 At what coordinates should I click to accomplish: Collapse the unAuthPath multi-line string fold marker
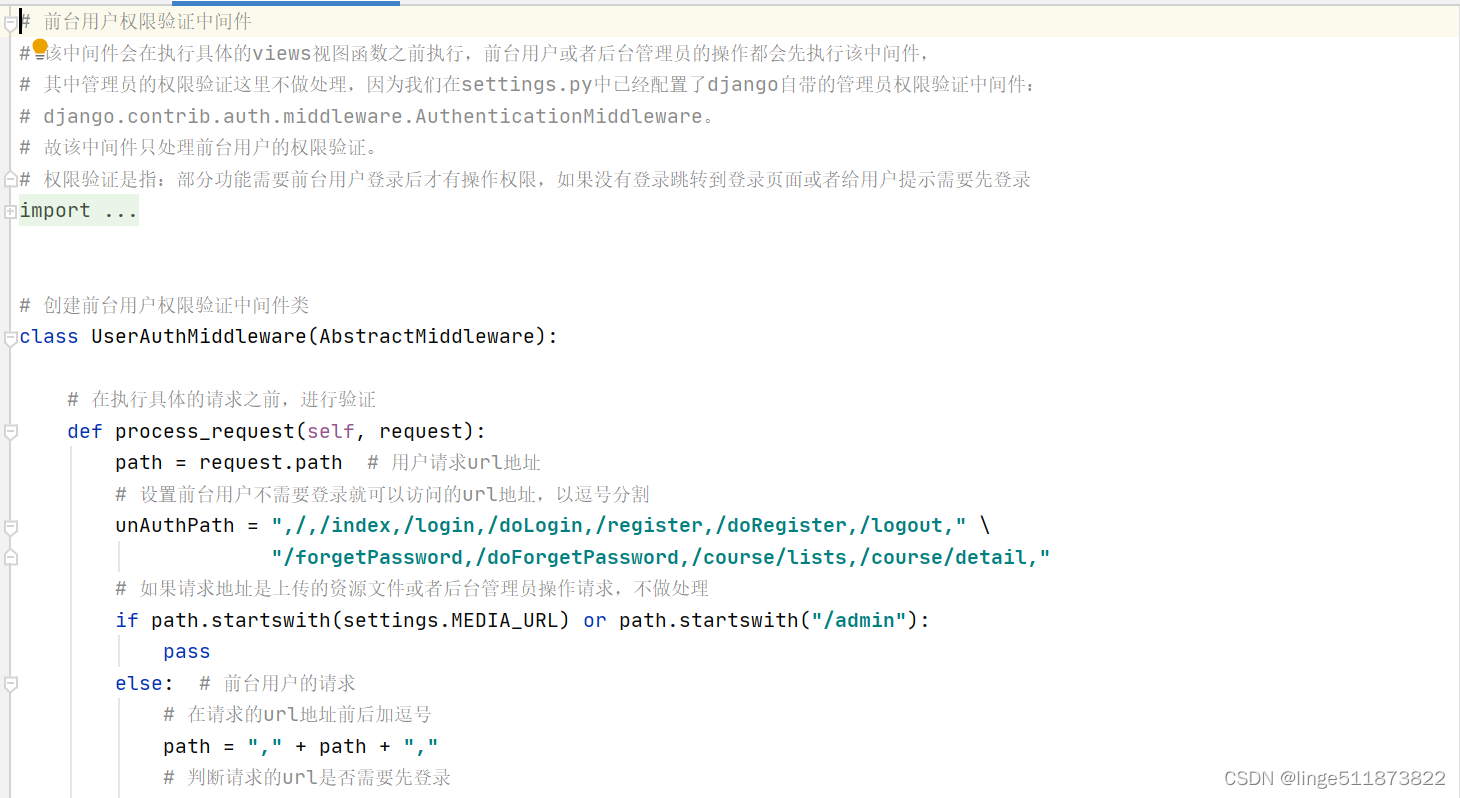click(10, 526)
